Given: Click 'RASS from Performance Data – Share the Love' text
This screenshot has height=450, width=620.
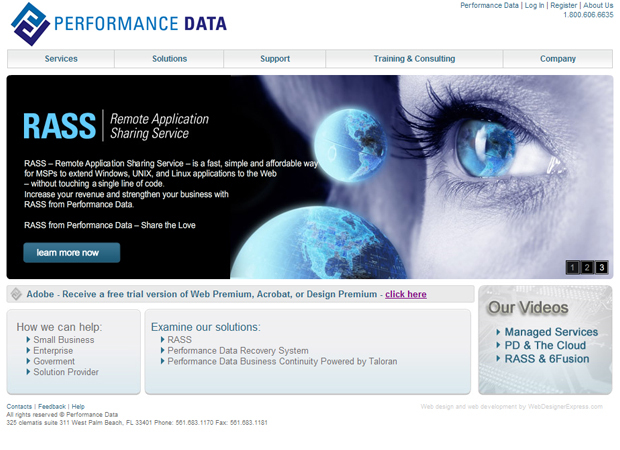Looking at the screenshot, I should click(x=110, y=225).
